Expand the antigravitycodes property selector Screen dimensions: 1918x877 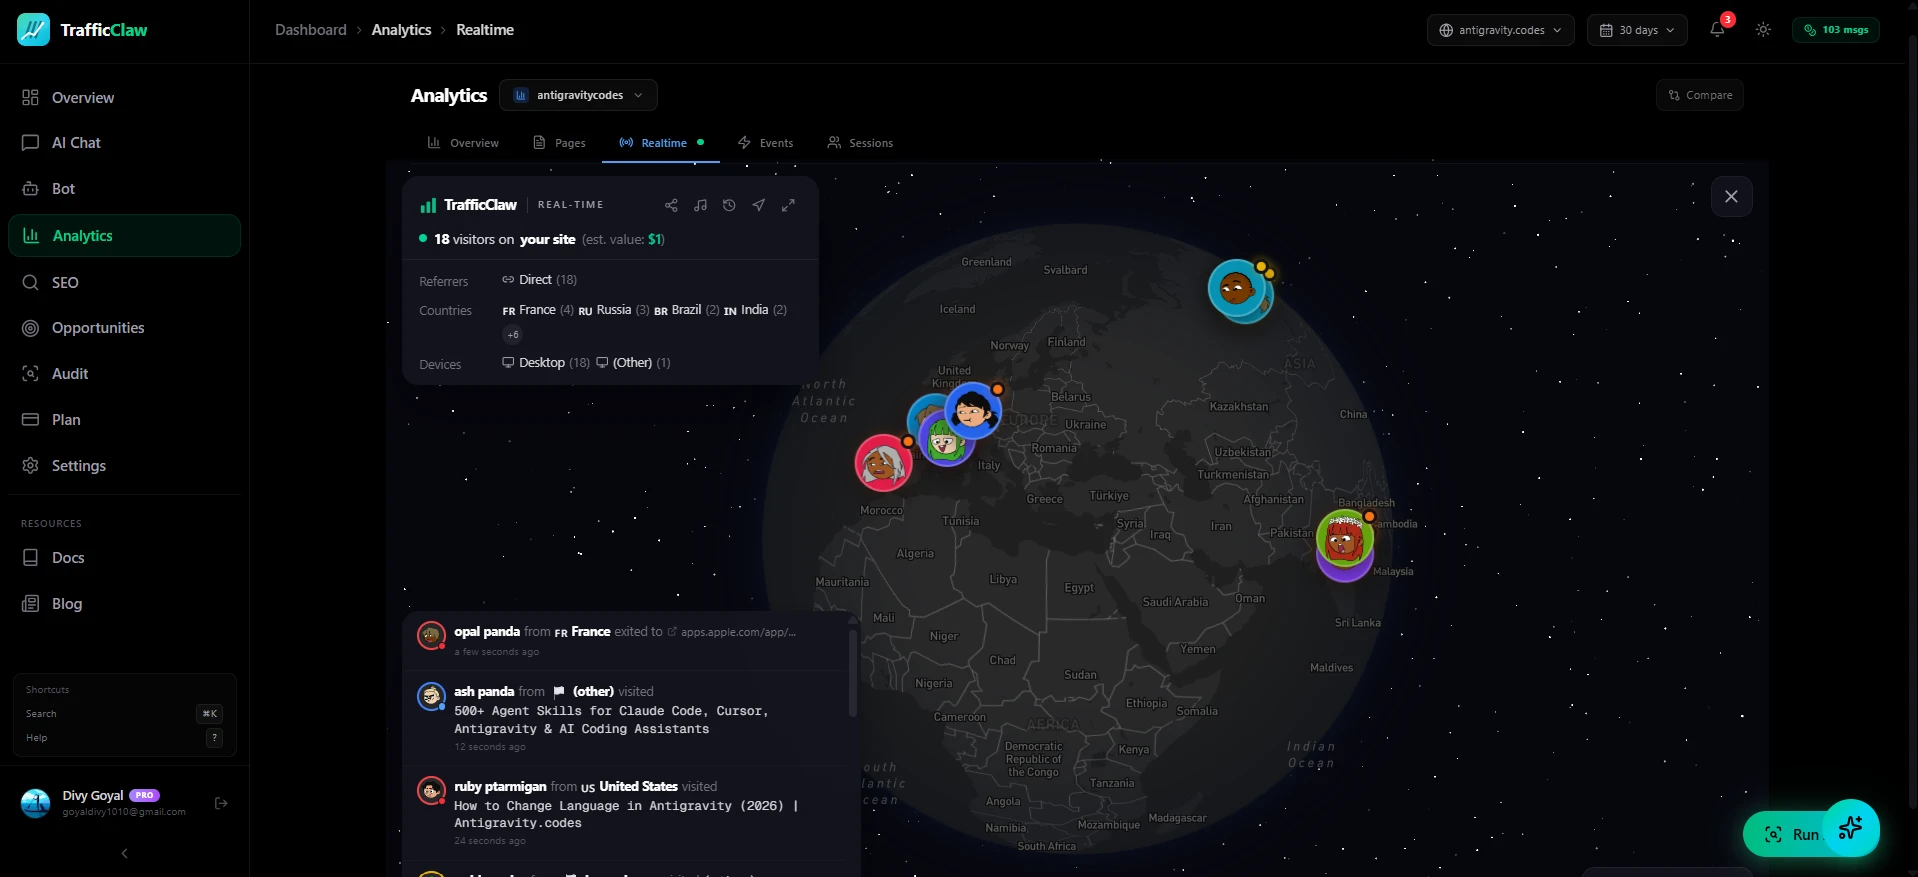pos(578,95)
